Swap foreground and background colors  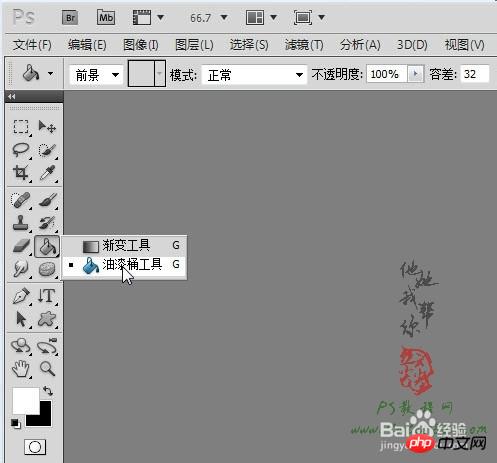pos(48,391)
